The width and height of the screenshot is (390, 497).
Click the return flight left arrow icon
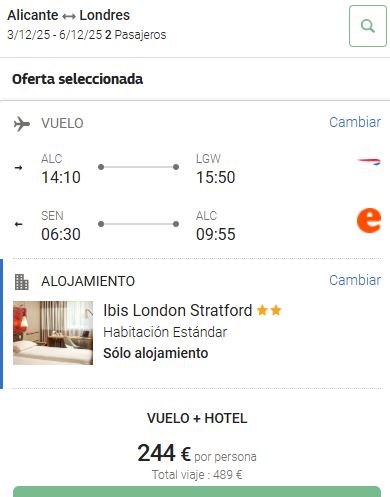[19, 224]
